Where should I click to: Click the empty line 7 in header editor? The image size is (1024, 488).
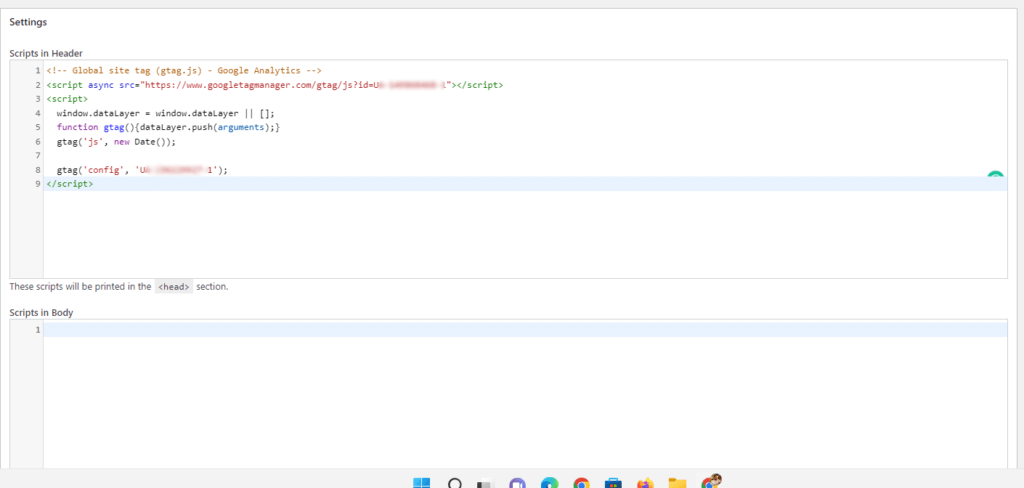[525, 155]
